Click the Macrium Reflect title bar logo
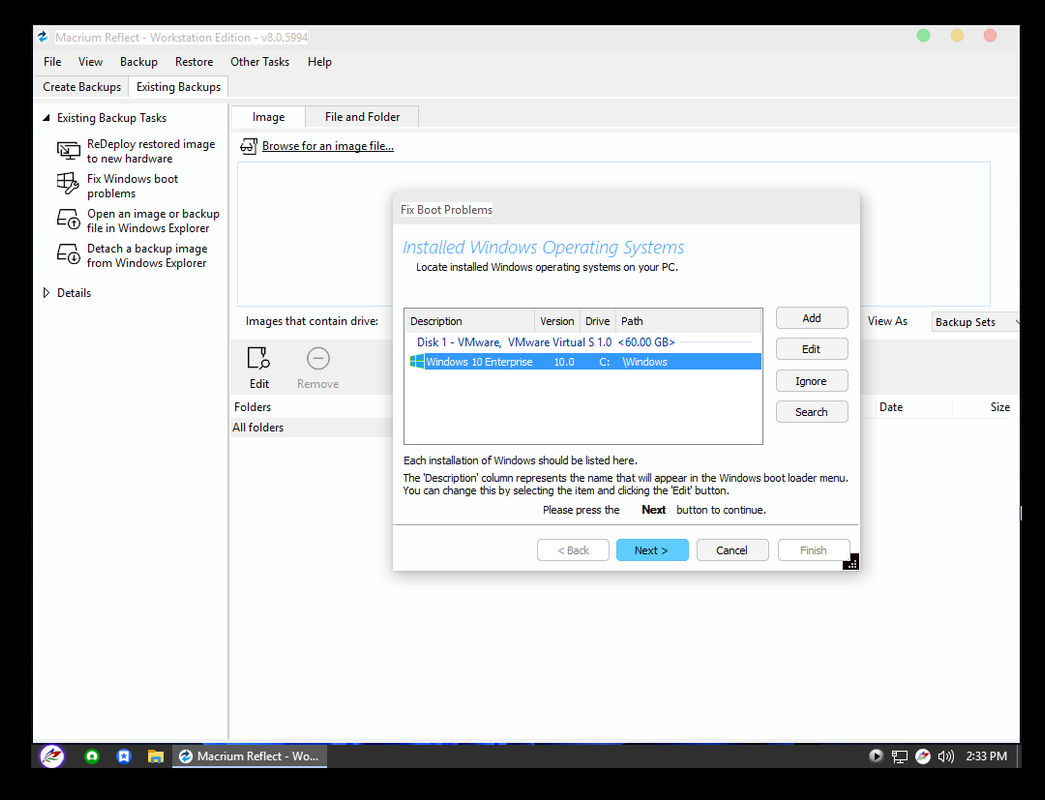 pos(43,37)
